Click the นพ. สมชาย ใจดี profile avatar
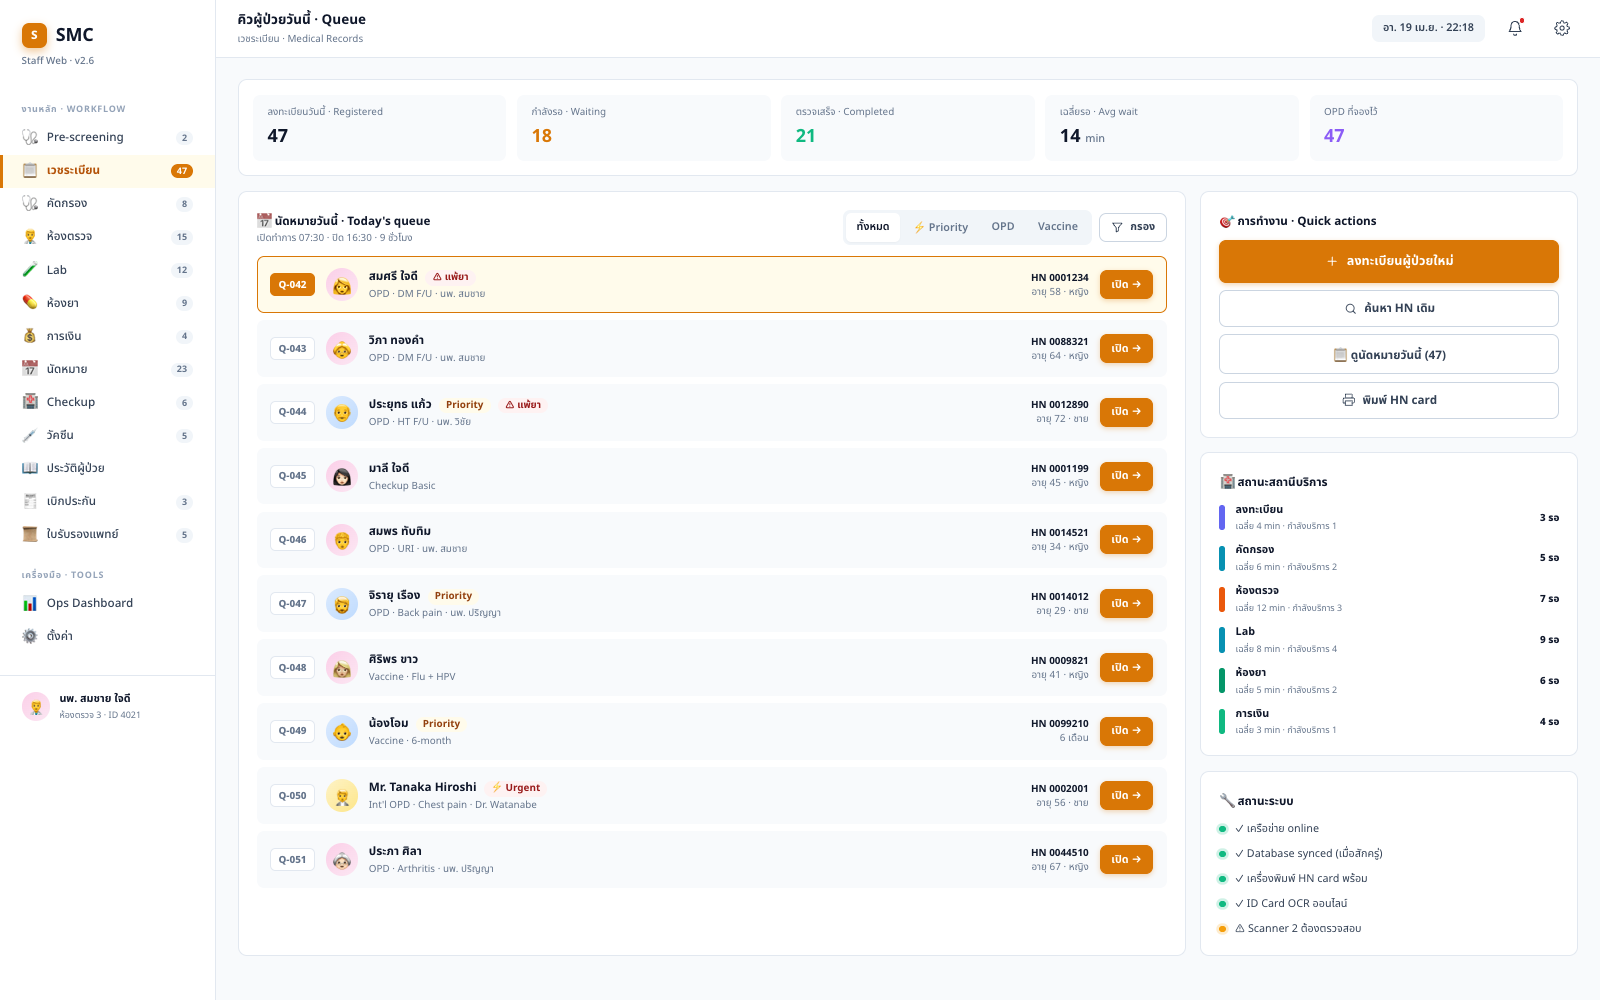Image resolution: width=1600 pixels, height=1000 pixels. pyautogui.click(x=36, y=706)
